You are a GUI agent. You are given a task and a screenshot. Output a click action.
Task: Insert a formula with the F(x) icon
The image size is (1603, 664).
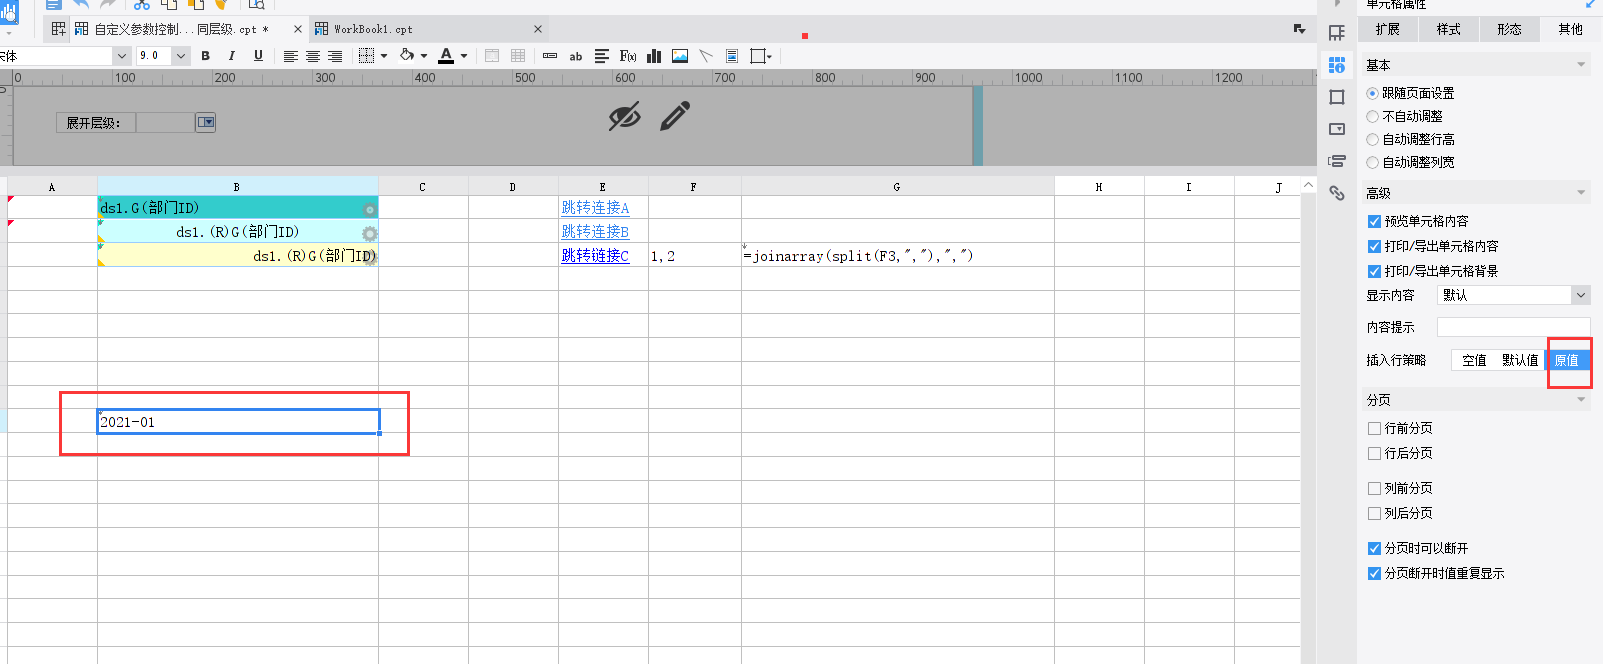point(628,56)
